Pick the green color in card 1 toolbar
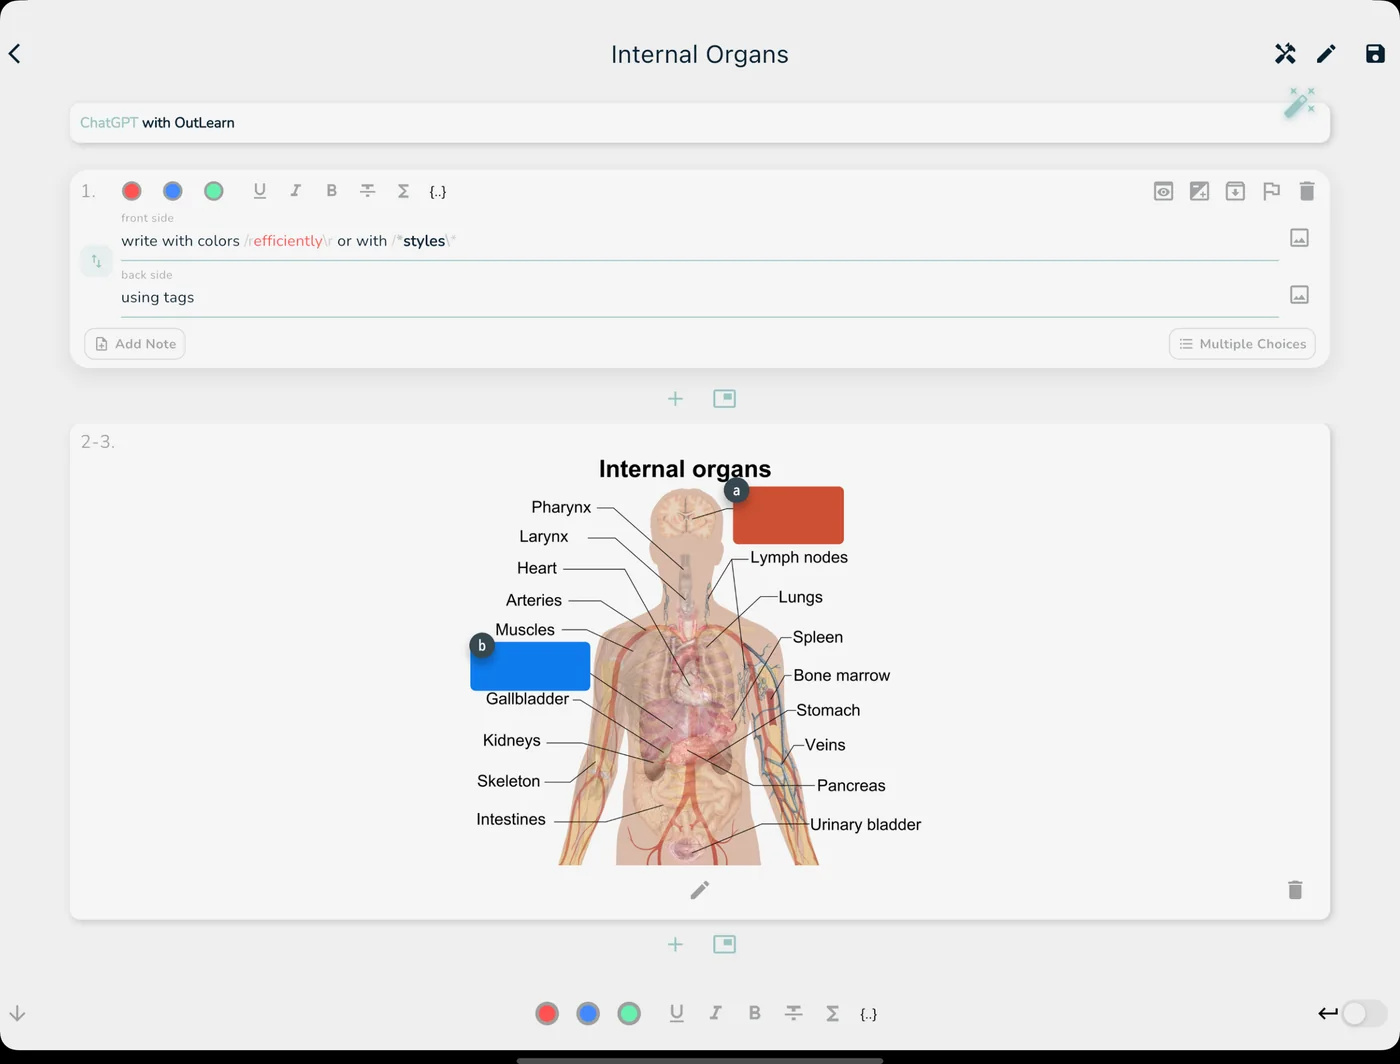This screenshot has height=1064, width=1400. click(x=213, y=191)
